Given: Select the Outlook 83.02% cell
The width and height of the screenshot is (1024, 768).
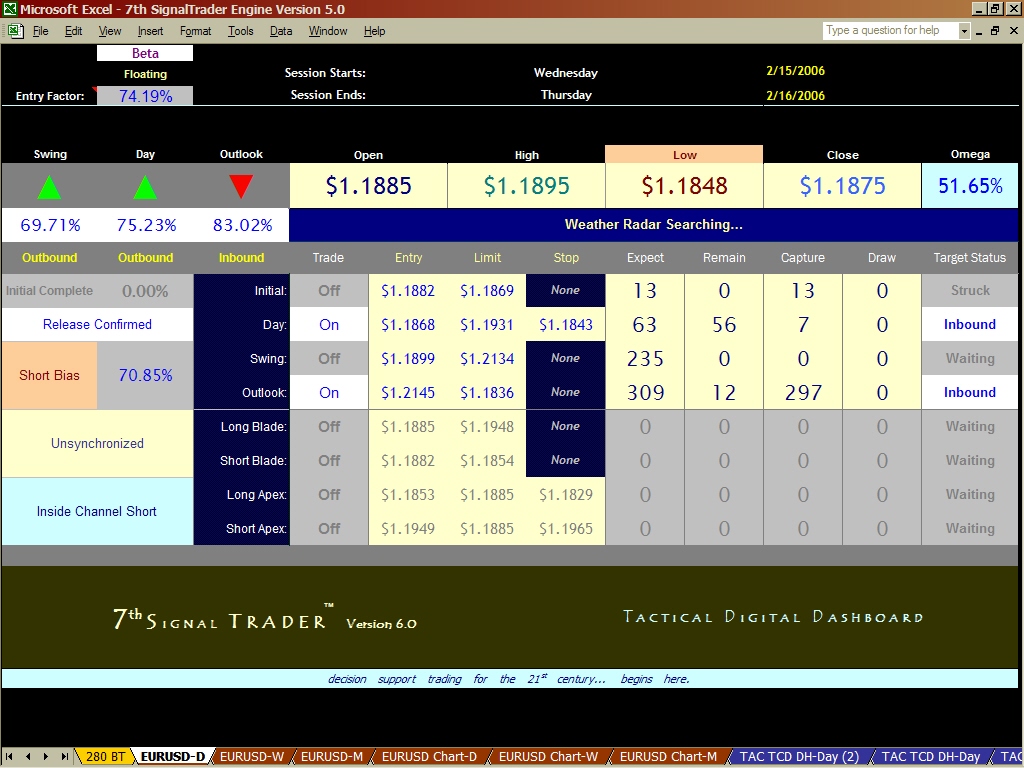Looking at the screenshot, I should [242, 225].
